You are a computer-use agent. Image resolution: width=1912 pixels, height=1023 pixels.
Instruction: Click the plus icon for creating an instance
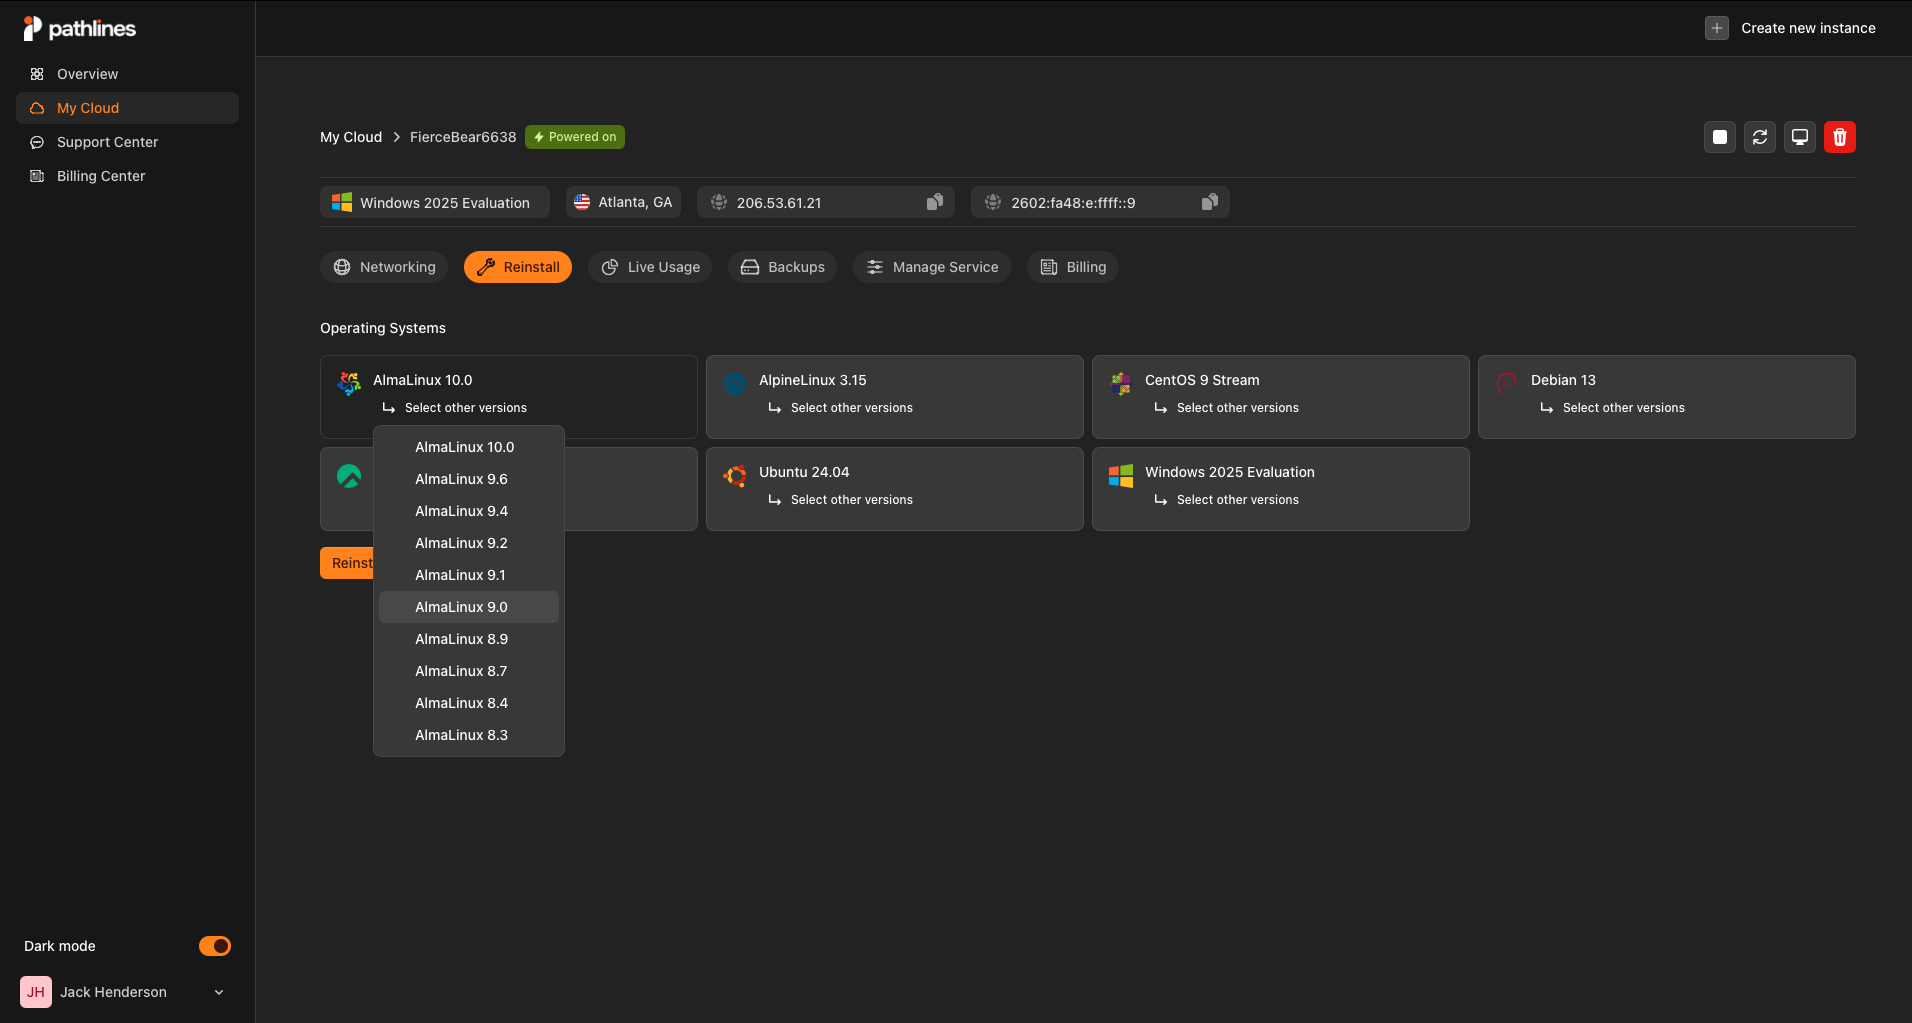[1715, 27]
